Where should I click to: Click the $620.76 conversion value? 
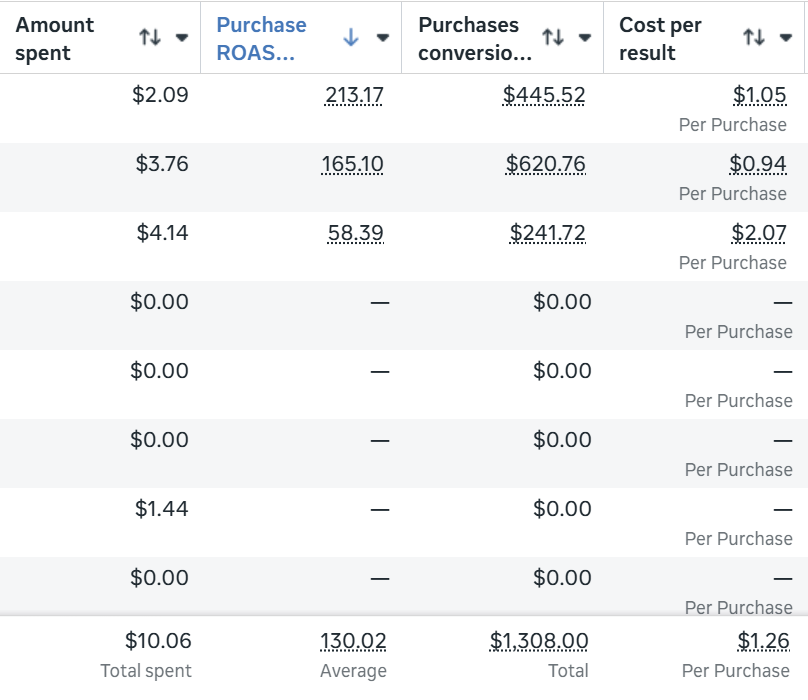point(546,164)
